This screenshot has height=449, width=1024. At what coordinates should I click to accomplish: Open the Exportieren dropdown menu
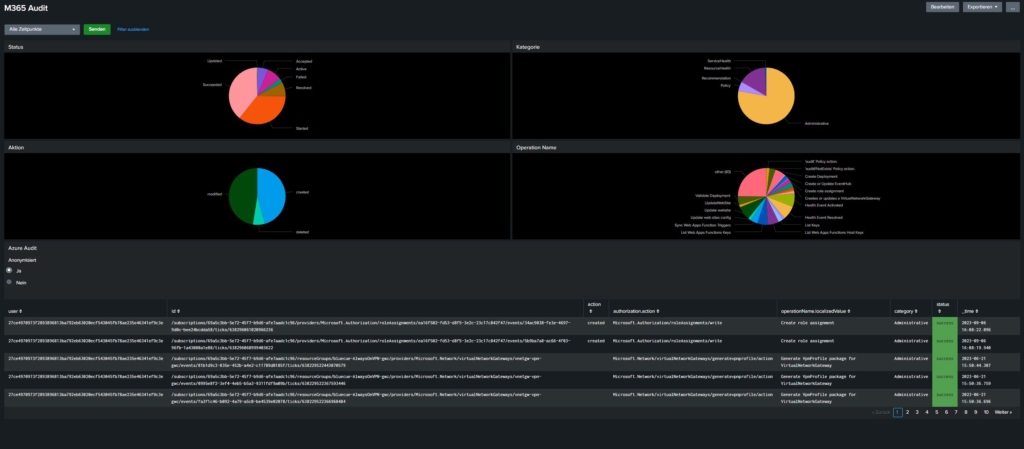tap(982, 7)
